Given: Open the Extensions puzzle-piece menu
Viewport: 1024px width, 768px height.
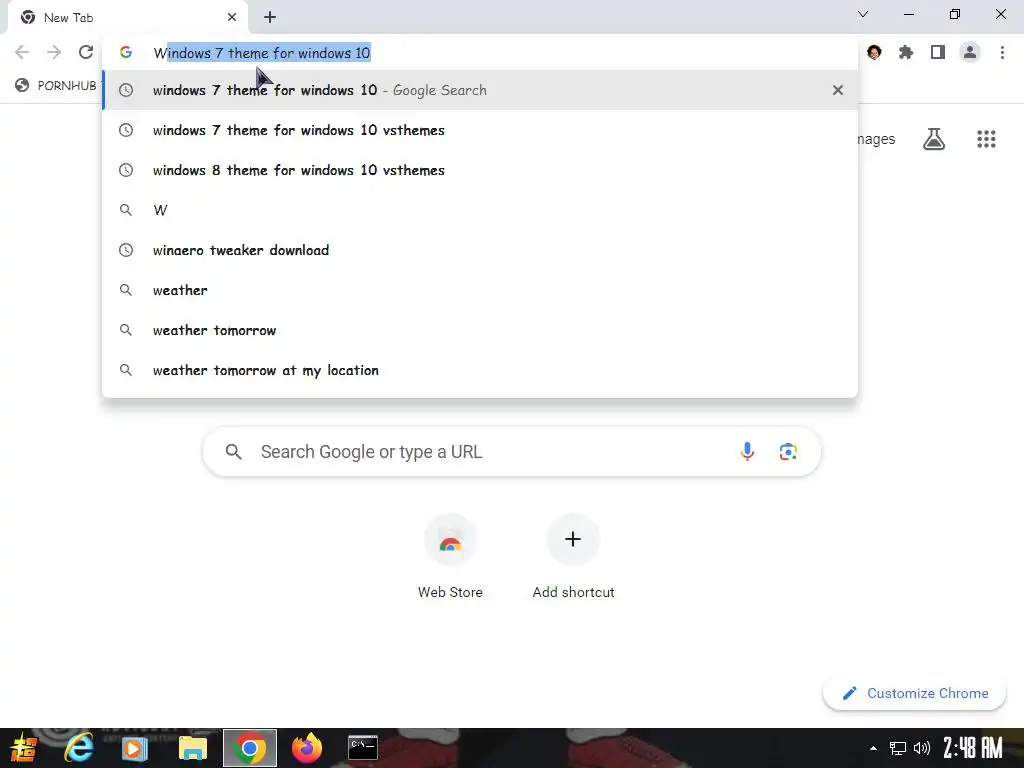Looking at the screenshot, I should tap(905, 52).
